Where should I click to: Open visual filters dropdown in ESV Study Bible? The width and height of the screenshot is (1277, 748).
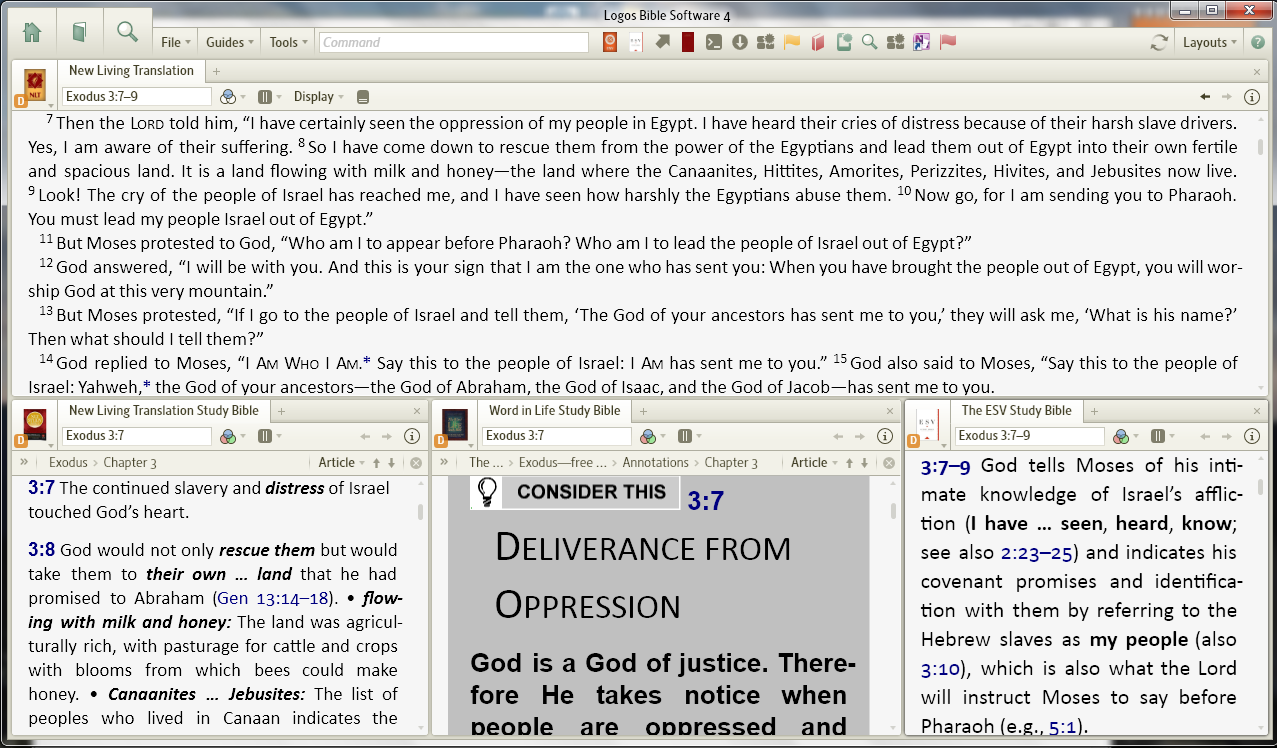1125,436
